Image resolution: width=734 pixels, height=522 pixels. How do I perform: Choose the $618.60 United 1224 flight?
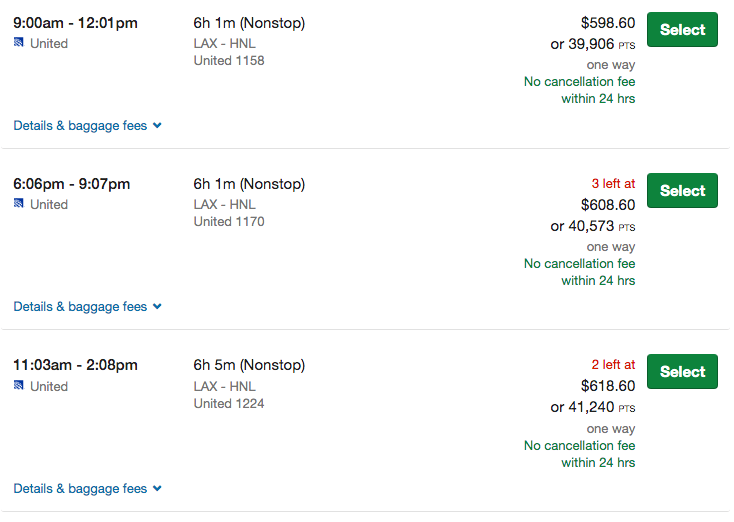[682, 372]
